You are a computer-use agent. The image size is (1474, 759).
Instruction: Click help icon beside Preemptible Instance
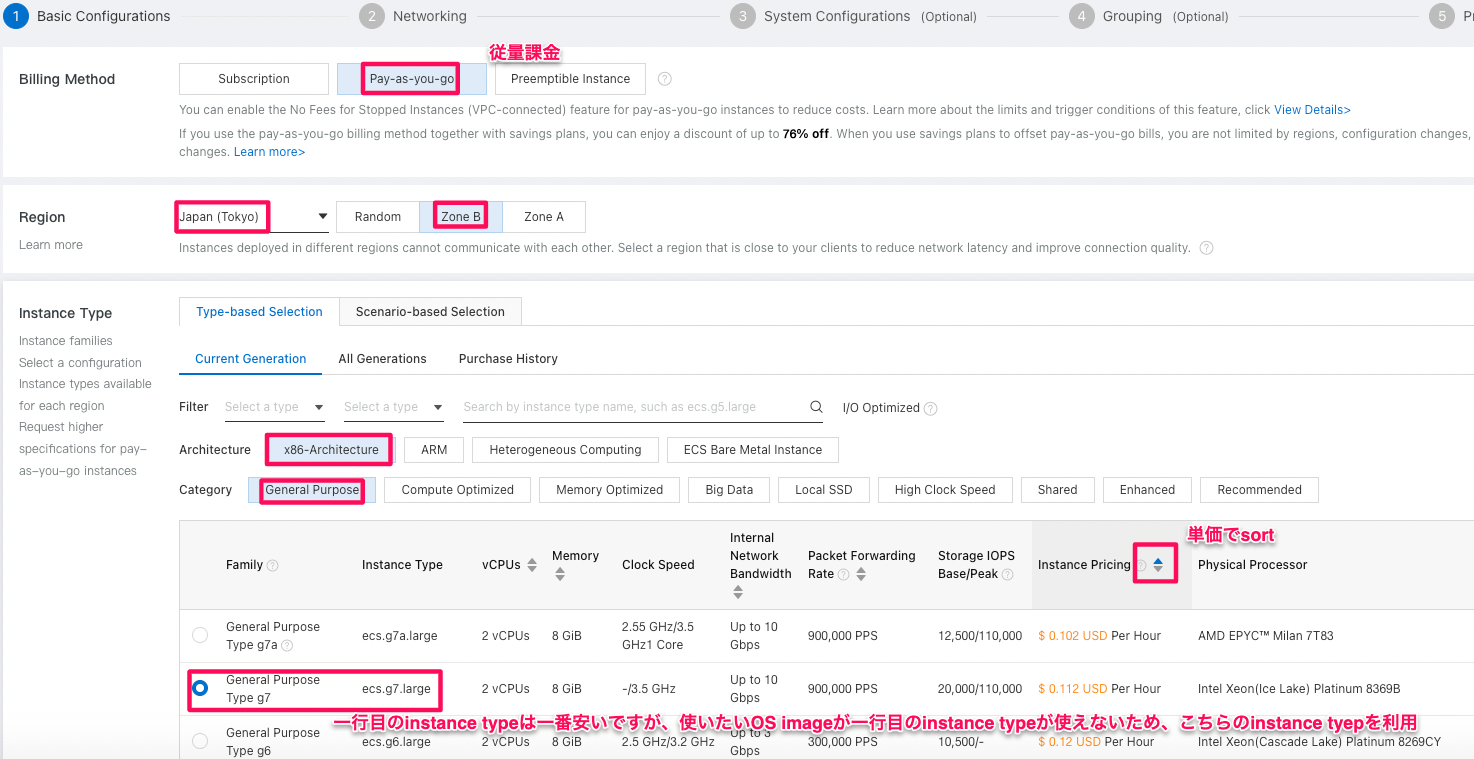664,79
